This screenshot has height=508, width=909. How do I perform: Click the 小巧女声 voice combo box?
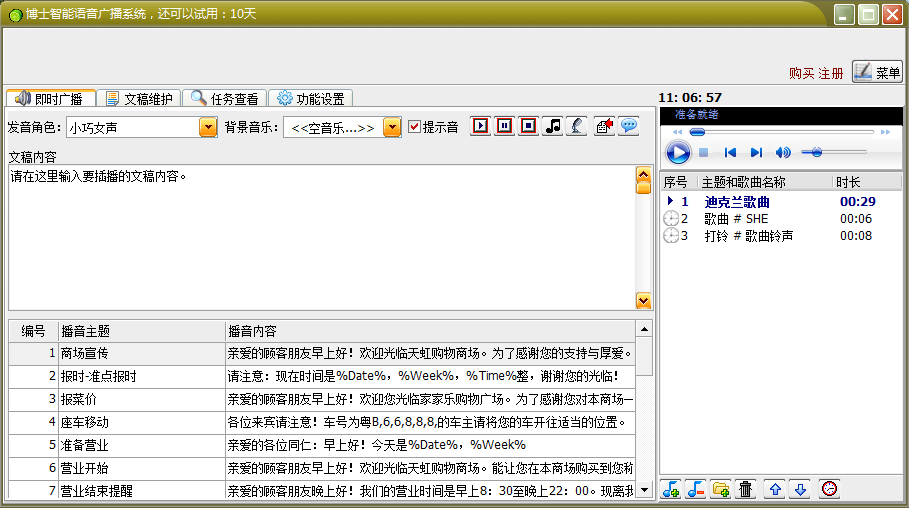point(141,127)
